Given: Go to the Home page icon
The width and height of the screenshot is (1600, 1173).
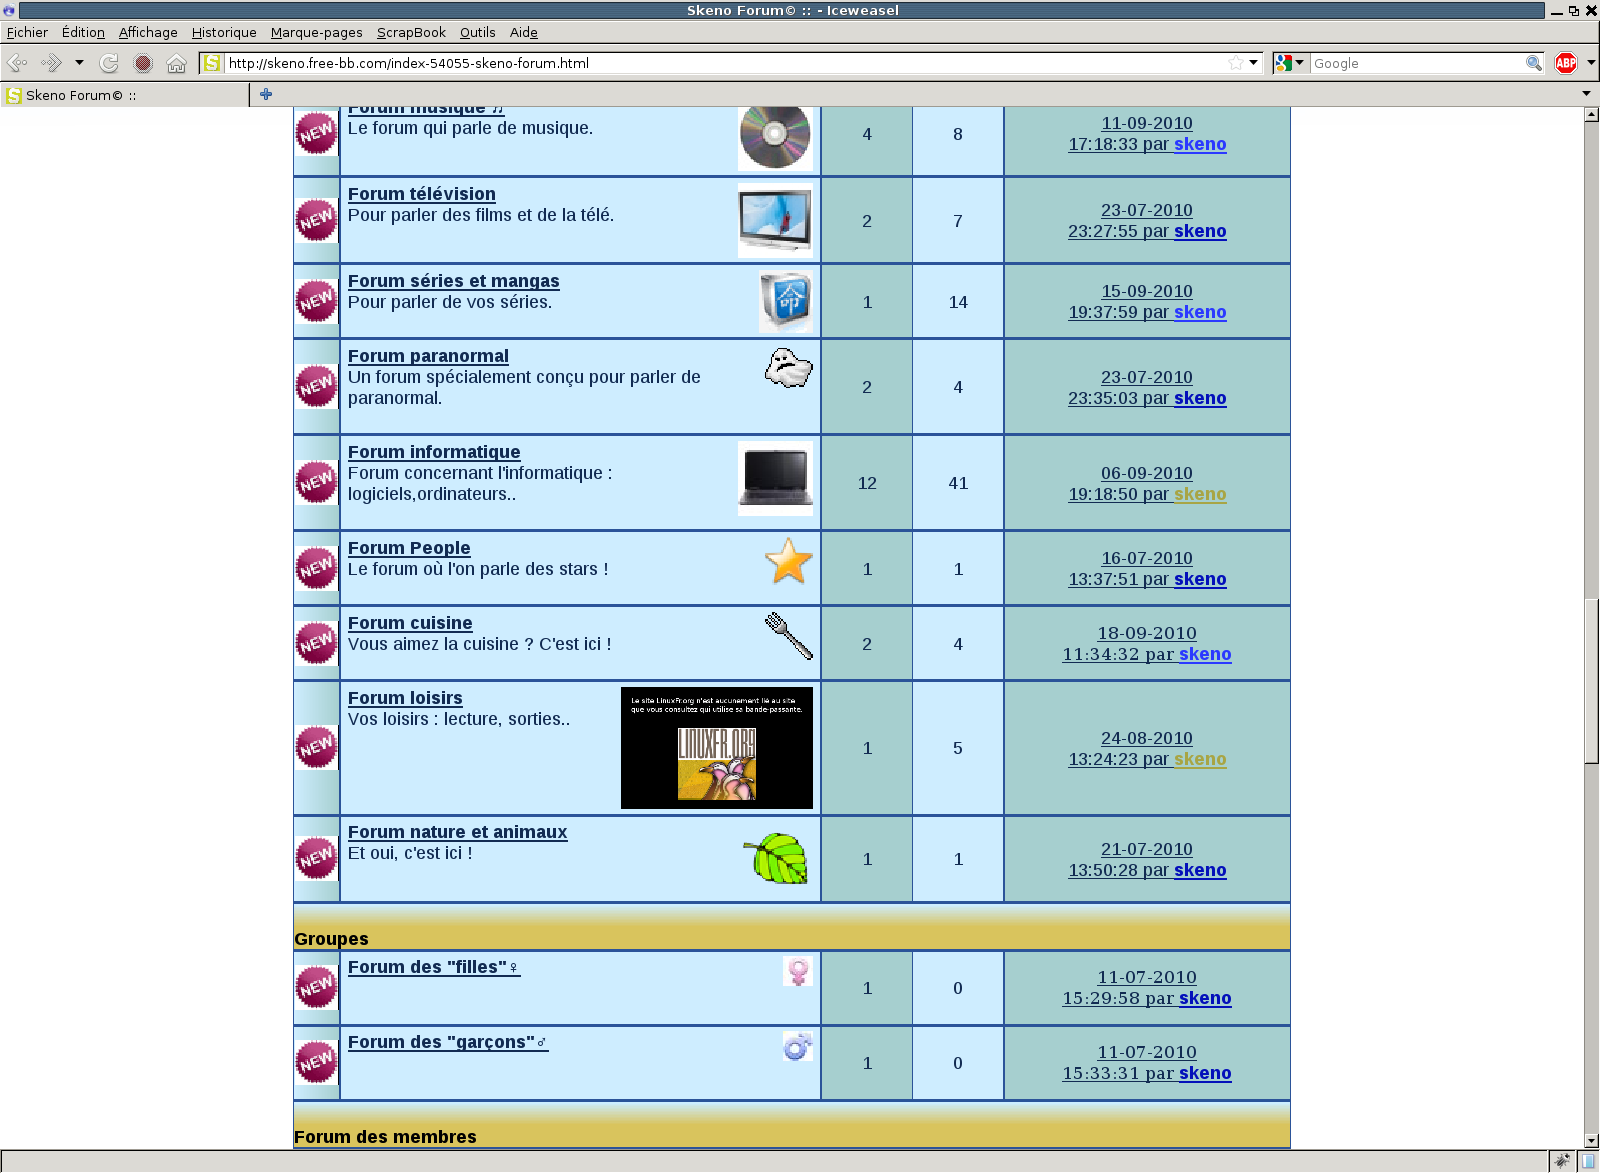Looking at the screenshot, I should (x=176, y=63).
